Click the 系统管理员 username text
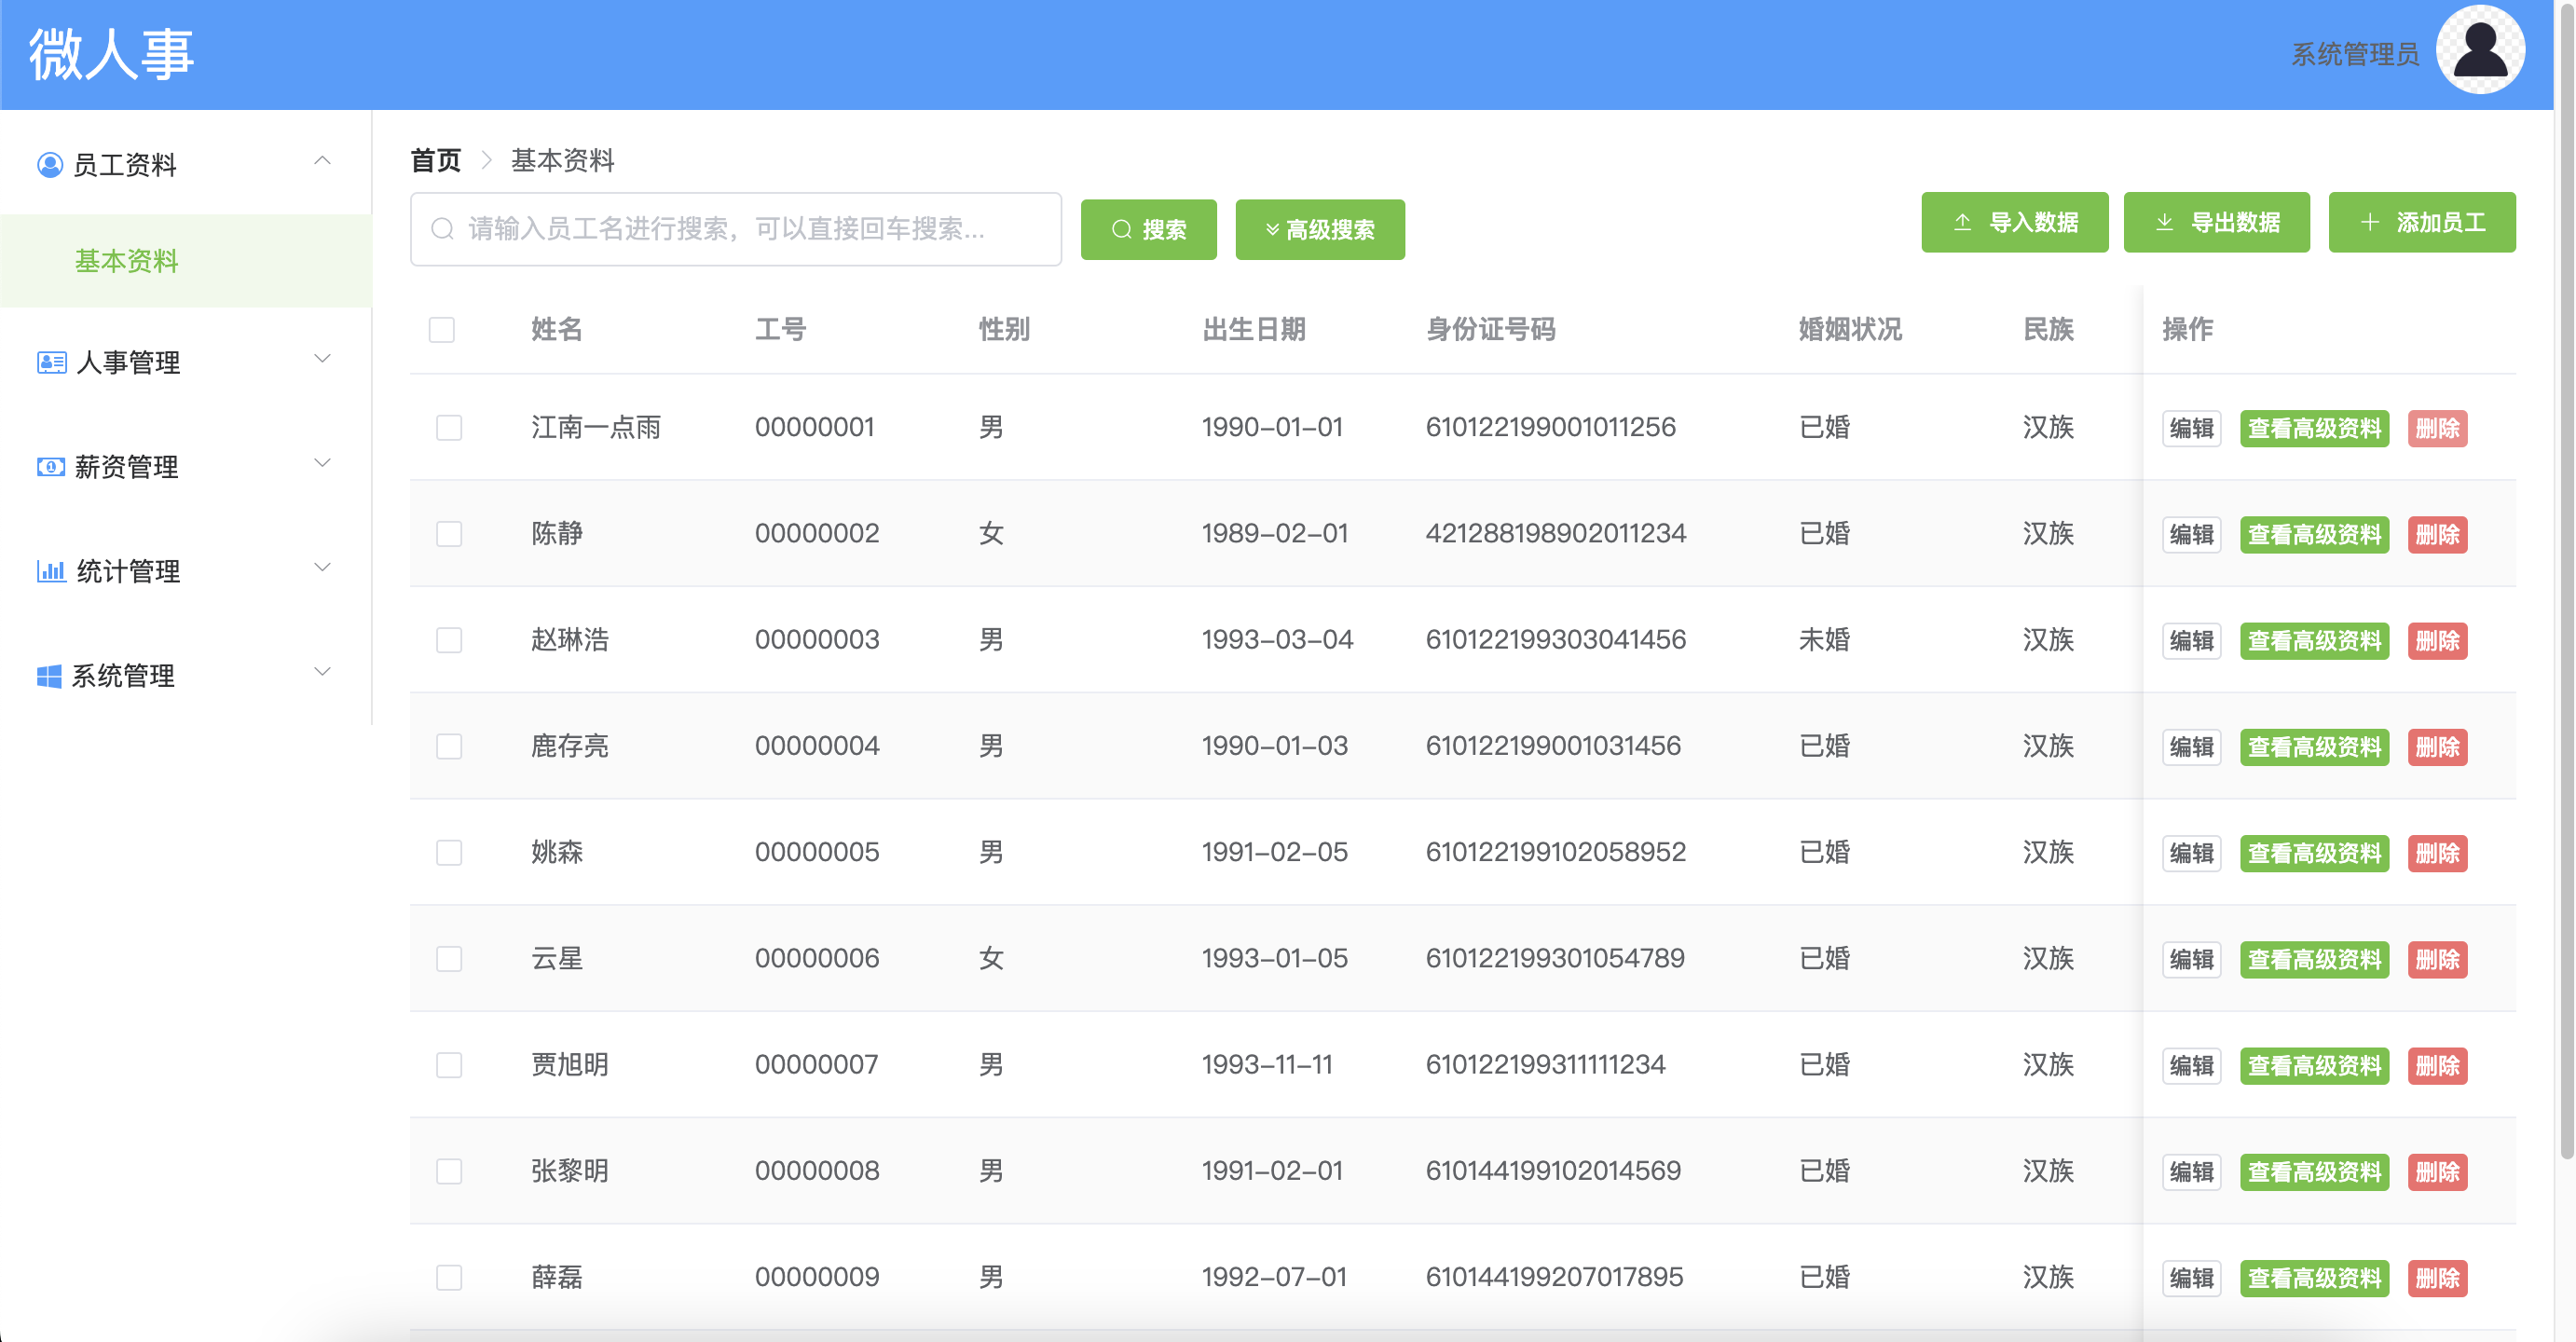The width and height of the screenshot is (2576, 1342). (2355, 53)
